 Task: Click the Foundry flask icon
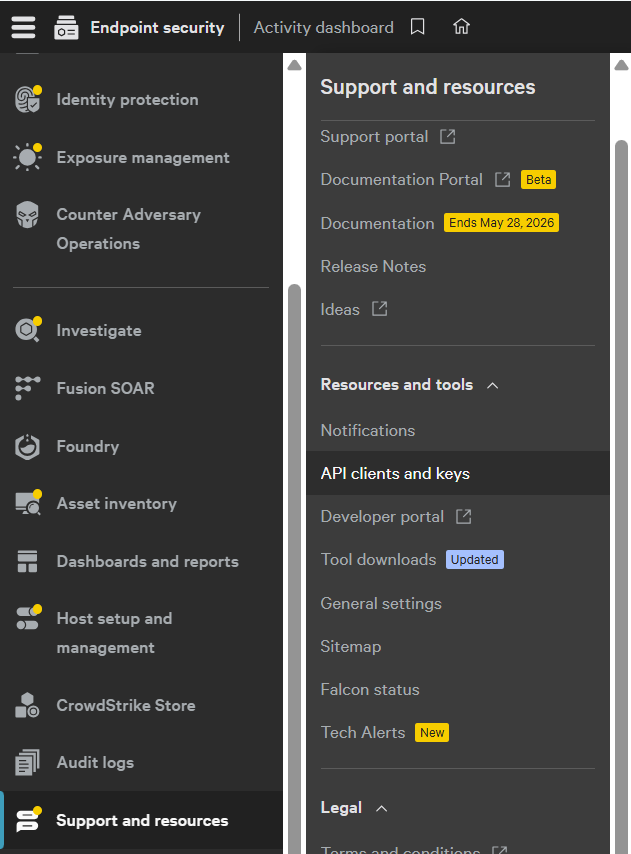point(27,447)
